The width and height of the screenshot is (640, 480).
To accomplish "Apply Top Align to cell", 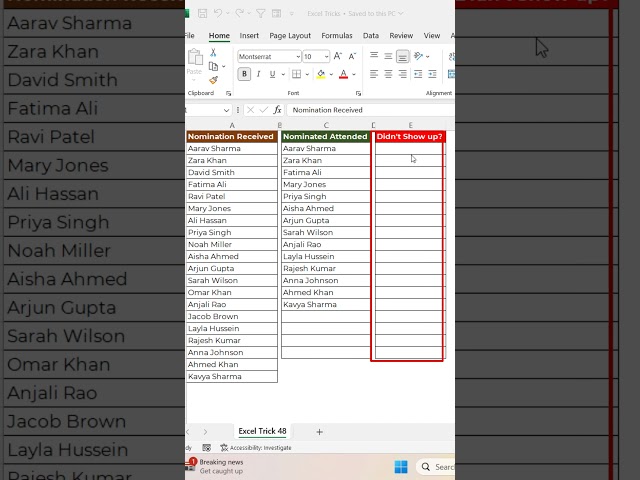I will click(x=374, y=56).
